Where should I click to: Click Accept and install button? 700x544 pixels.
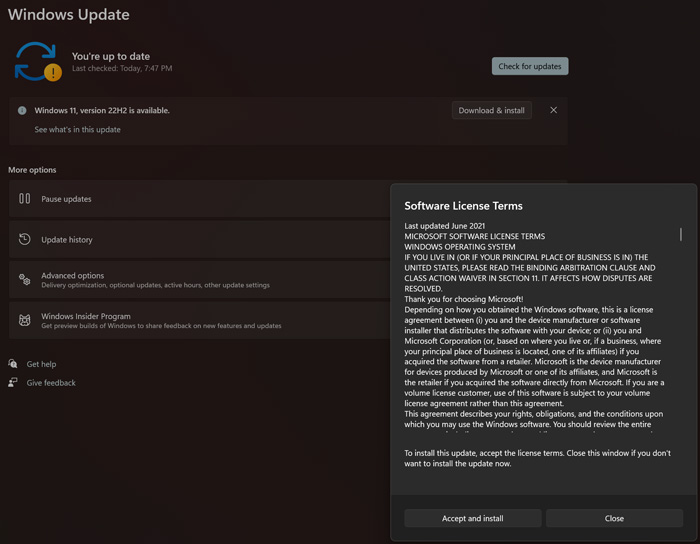[x=473, y=518]
